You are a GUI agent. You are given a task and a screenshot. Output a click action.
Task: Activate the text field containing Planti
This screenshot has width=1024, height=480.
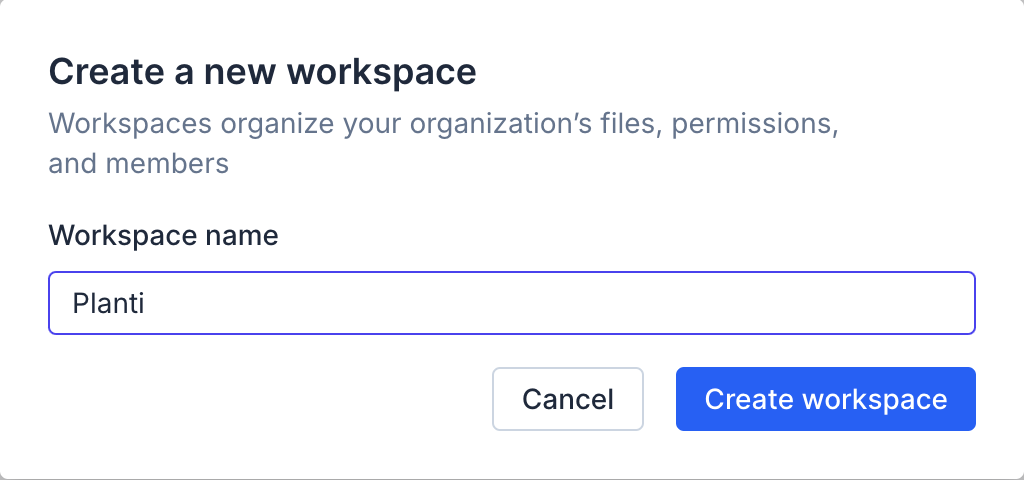click(511, 303)
